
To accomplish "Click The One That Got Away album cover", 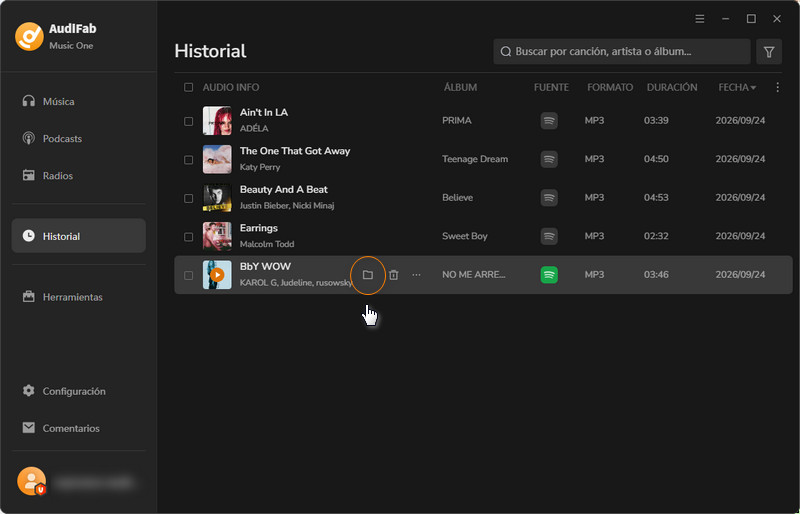I will click(x=217, y=159).
